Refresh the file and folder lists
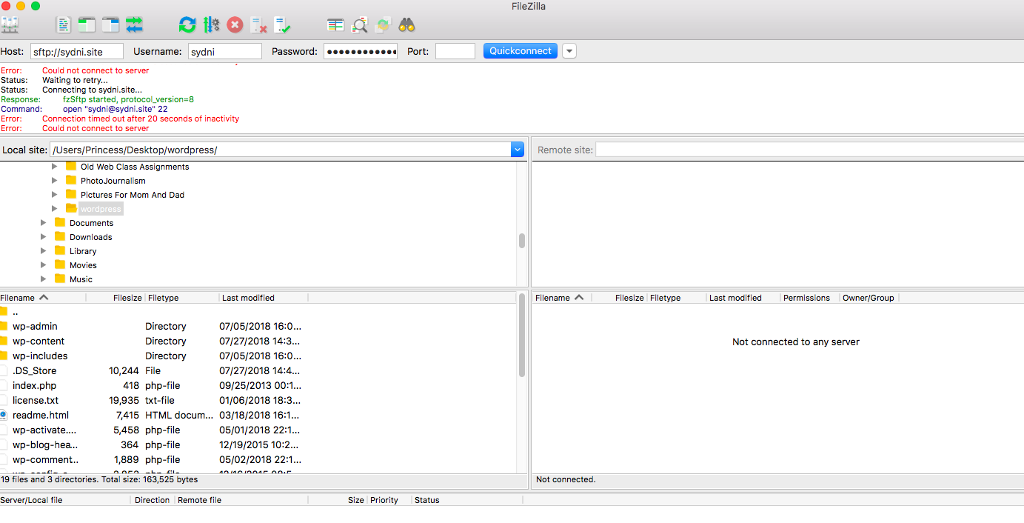Viewport: 1024px width, 523px height. (187, 24)
